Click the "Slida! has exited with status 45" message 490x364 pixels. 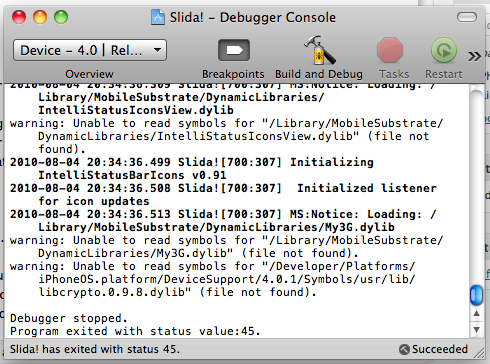click(95, 349)
